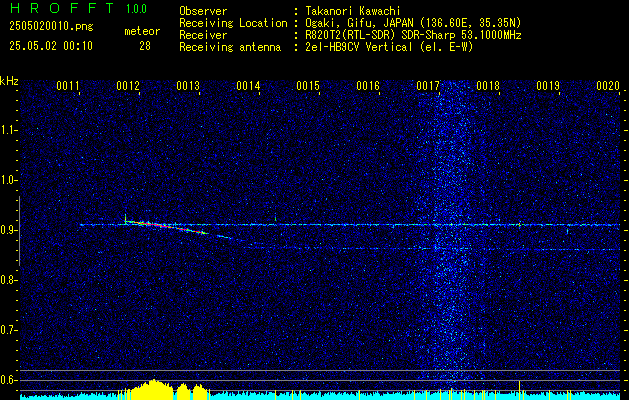629x400 pixels.
Task: Click the timestamp 25.05.02 00:10
Action: [51, 46]
